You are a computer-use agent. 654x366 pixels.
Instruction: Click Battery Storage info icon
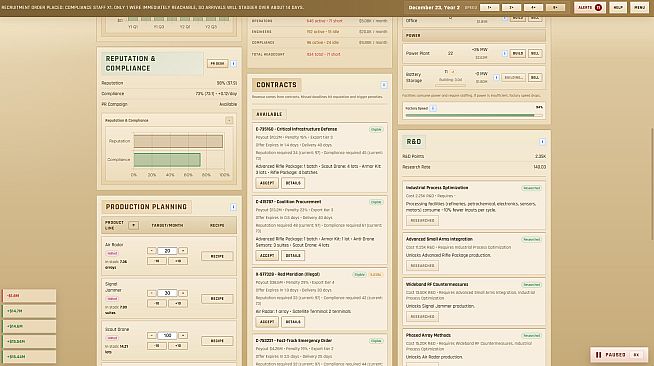coord(496,78)
